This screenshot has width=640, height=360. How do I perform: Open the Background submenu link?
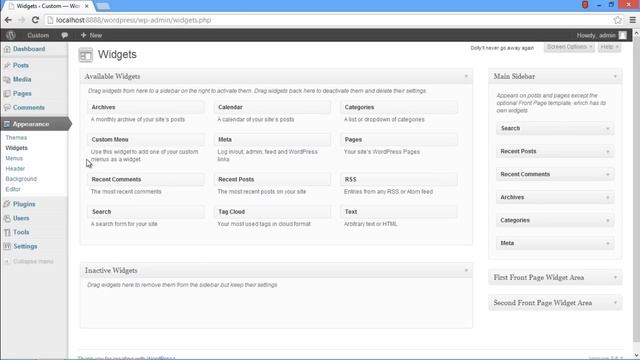(21, 179)
